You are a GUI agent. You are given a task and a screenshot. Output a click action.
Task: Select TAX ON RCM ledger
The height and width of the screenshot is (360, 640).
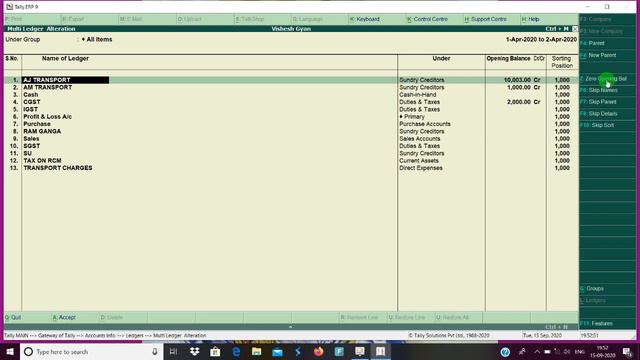(42, 161)
